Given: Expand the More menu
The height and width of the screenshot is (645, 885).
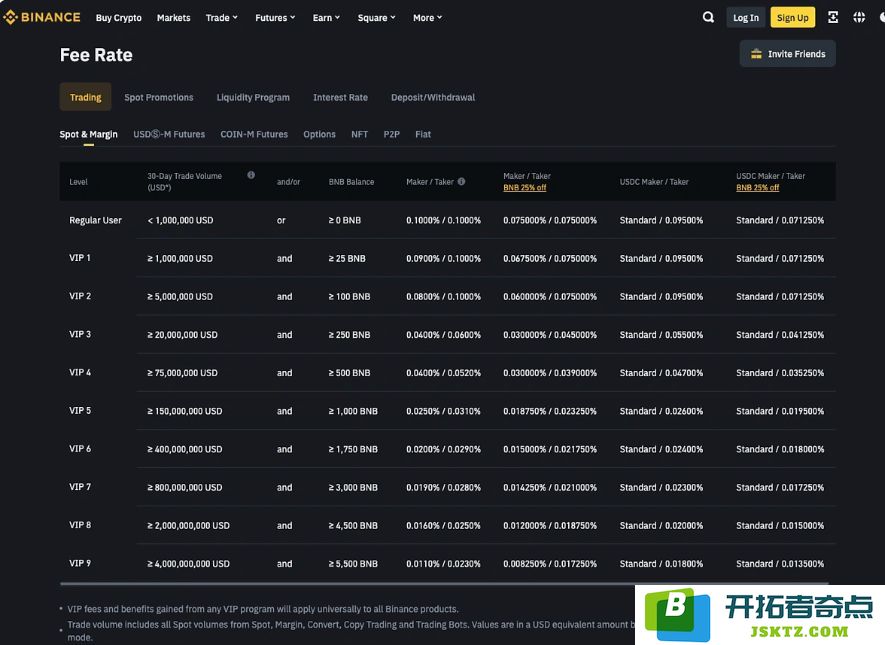Looking at the screenshot, I should pos(427,17).
